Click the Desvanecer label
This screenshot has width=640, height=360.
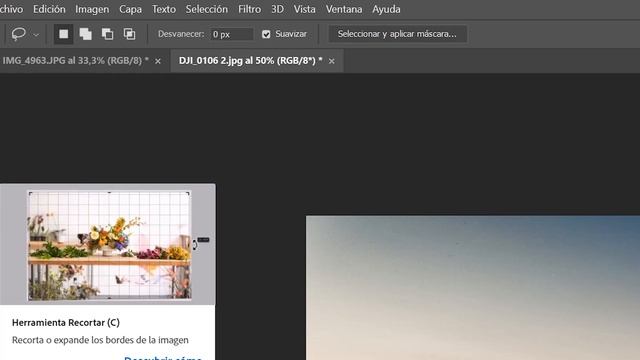181,34
